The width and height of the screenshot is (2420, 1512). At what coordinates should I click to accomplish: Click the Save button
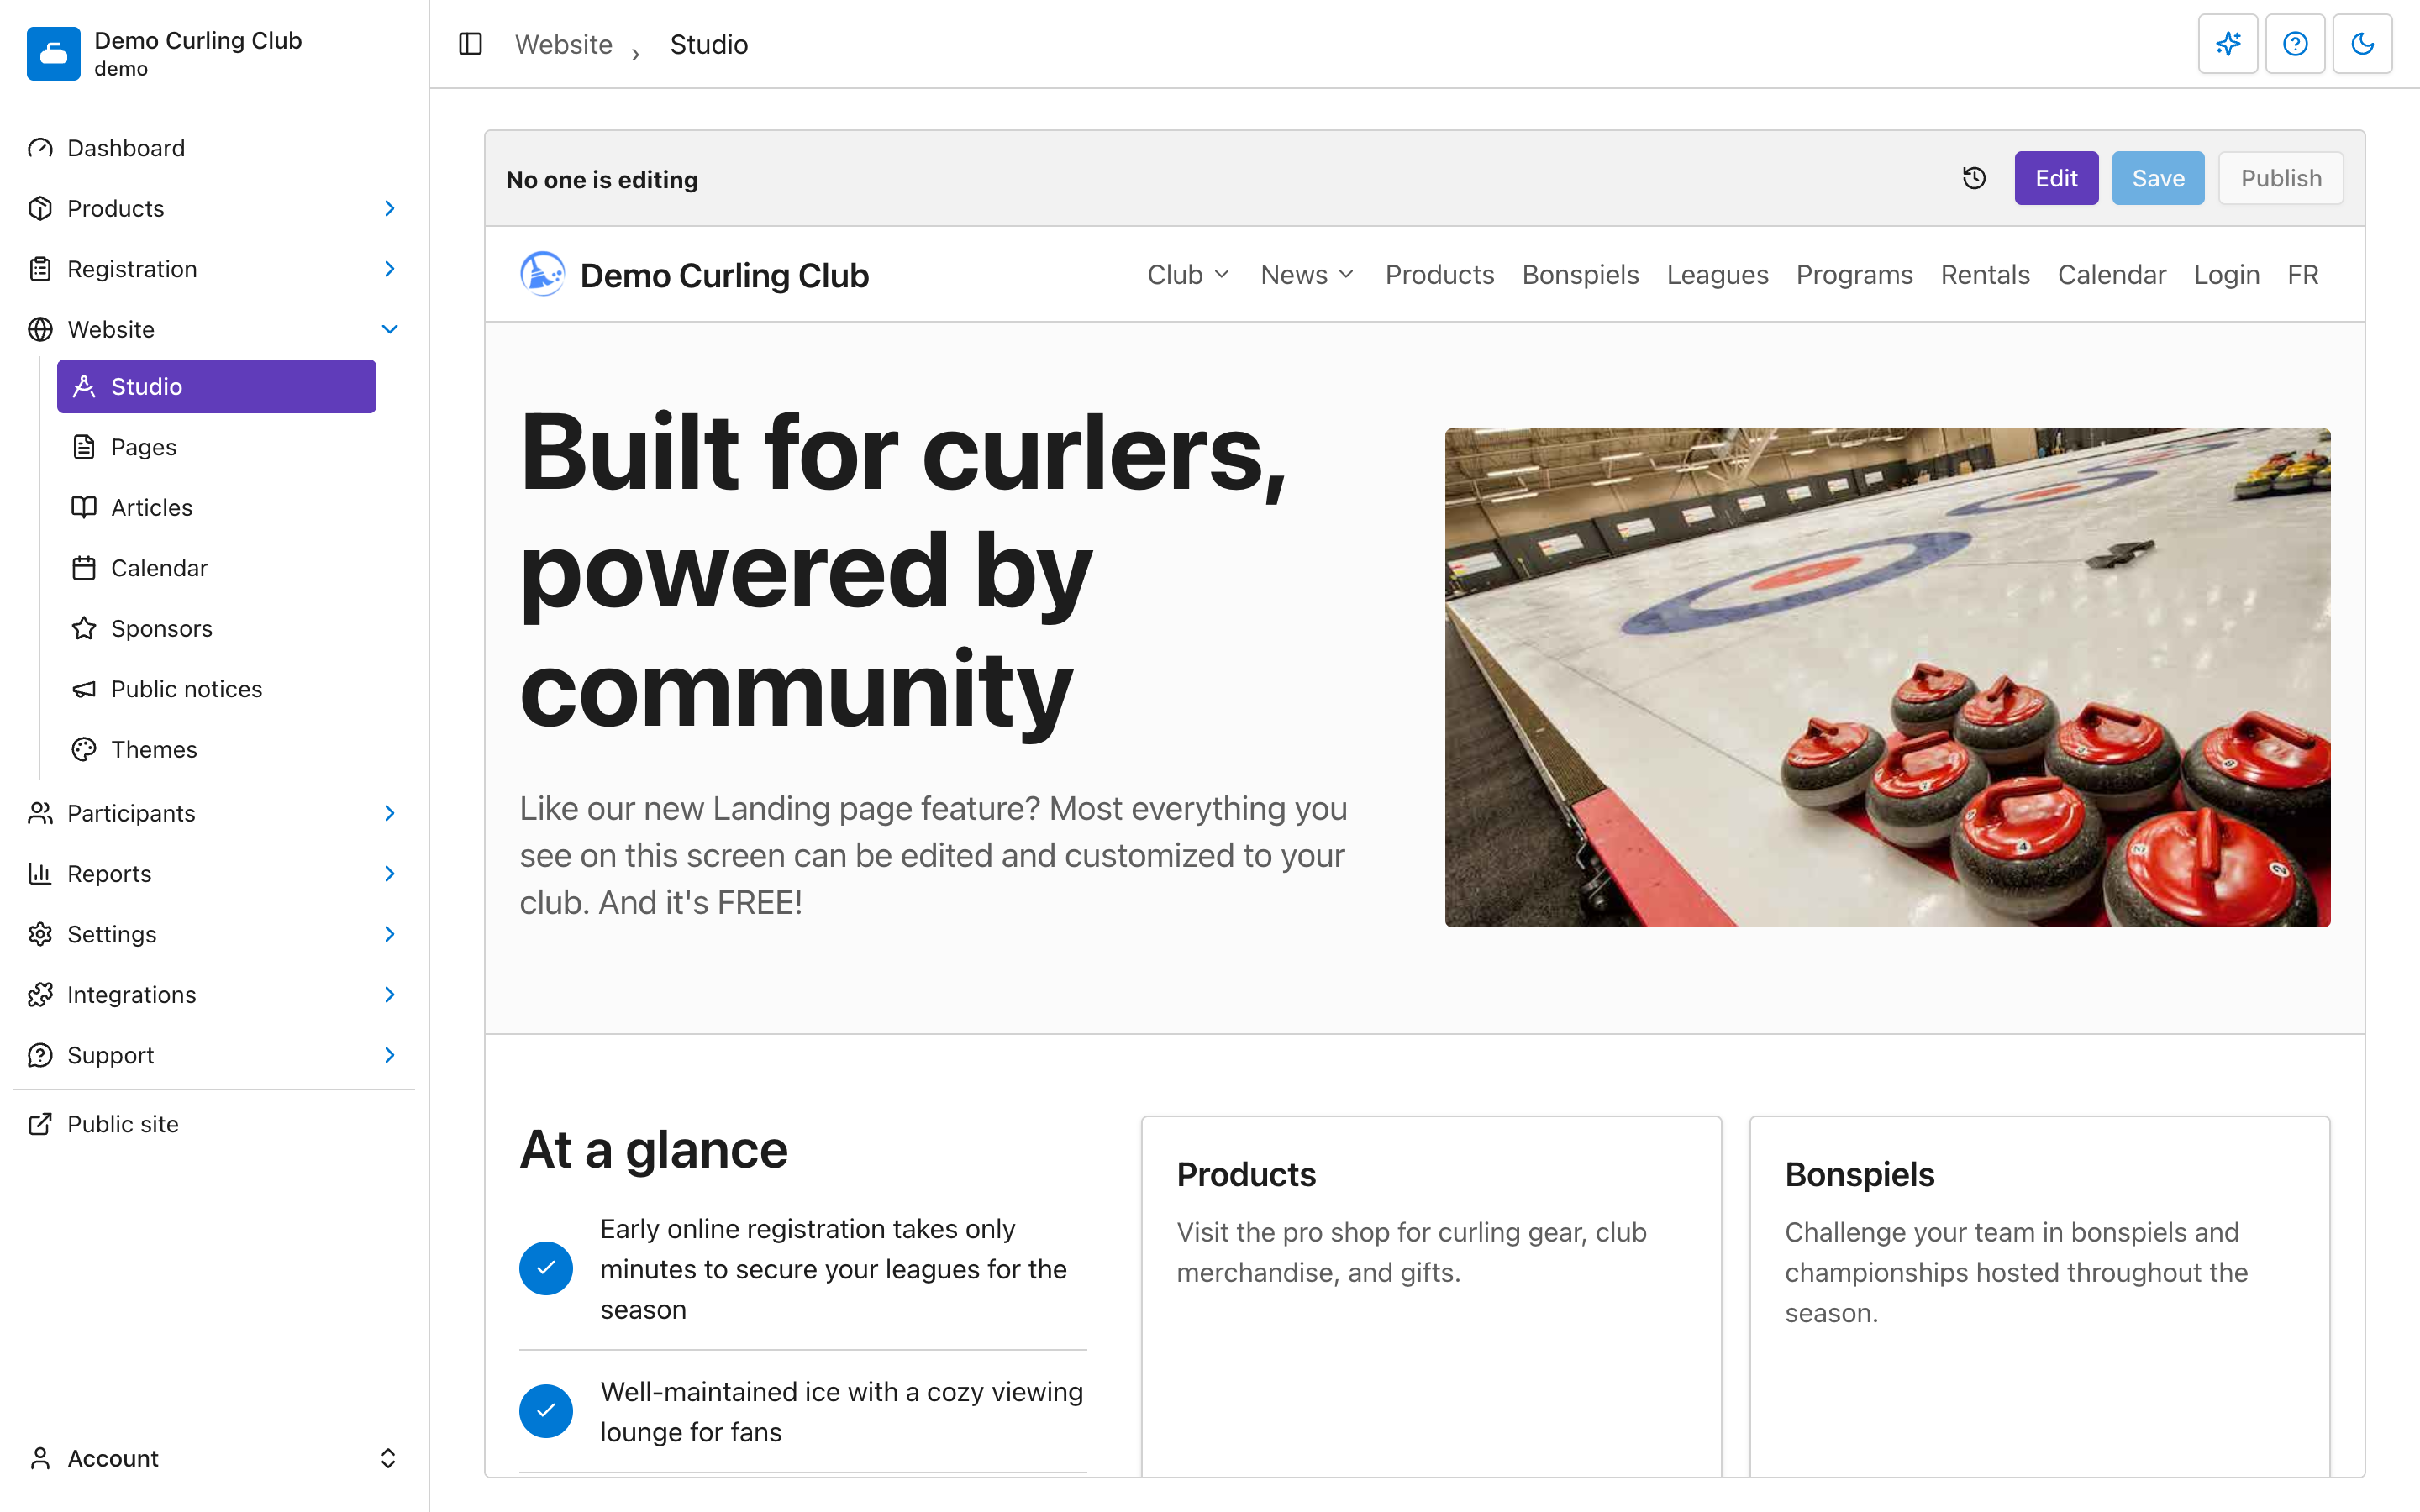(x=2158, y=178)
